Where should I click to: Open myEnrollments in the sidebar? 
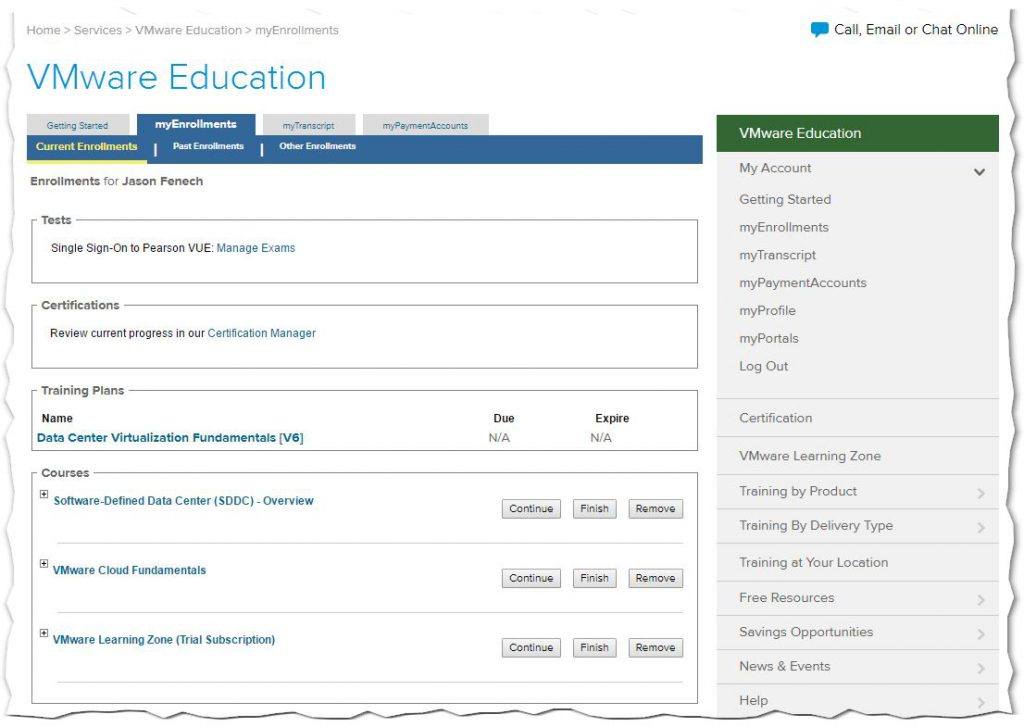[x=784, y=227]
